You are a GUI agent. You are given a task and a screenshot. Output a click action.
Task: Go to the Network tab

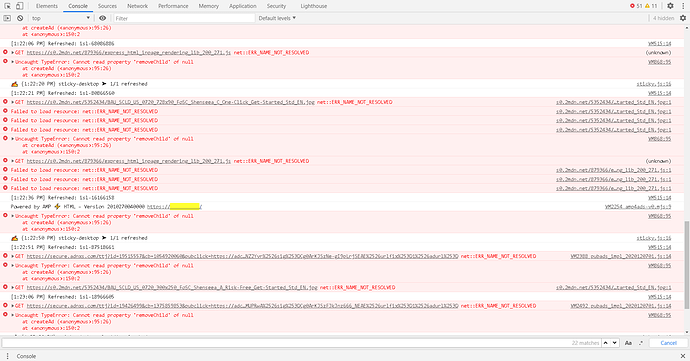point(137,6)
